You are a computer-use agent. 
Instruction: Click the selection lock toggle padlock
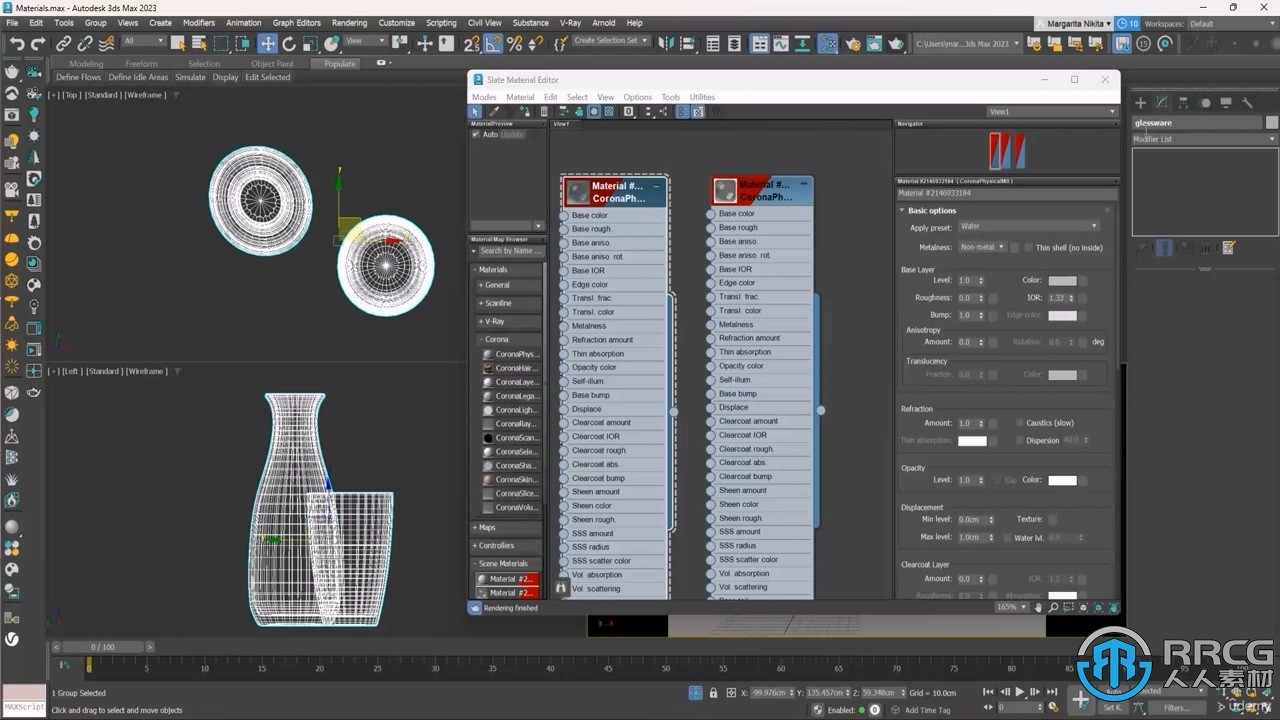tap(713, 692)
